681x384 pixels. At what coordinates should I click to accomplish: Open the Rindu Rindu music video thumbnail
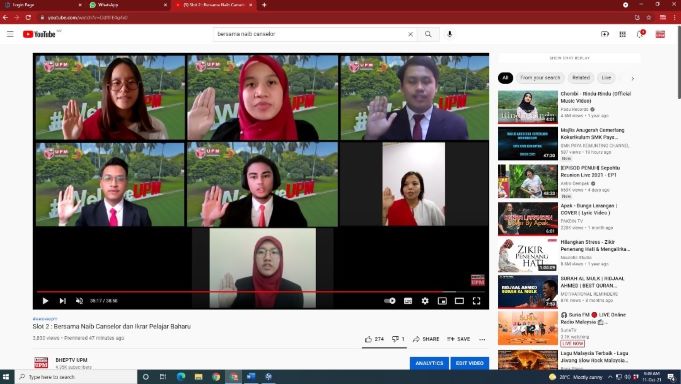(x=528, y=107)
